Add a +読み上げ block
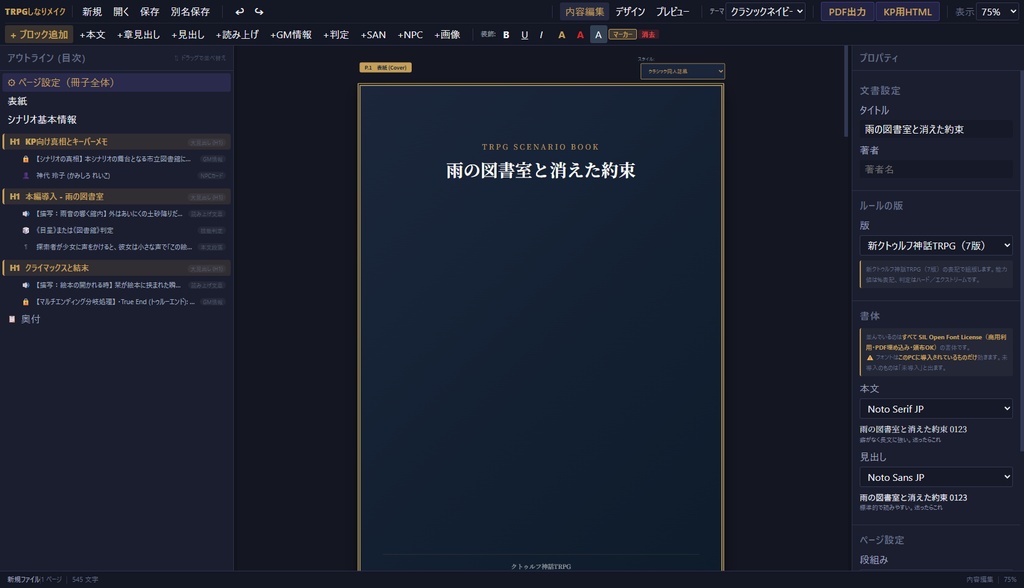 (237, 35)
